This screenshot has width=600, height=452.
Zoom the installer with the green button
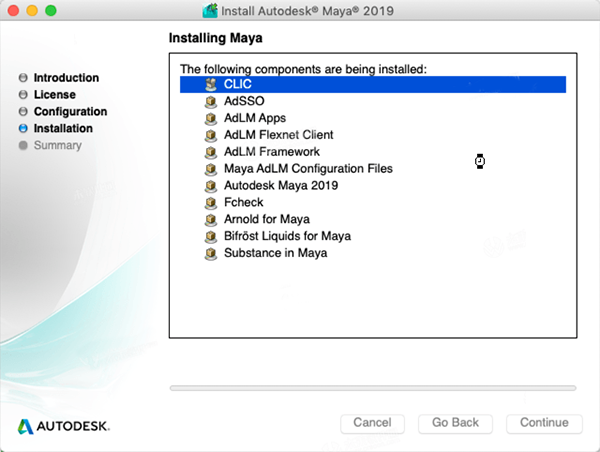pyautogui.click(x=51, y=11)
